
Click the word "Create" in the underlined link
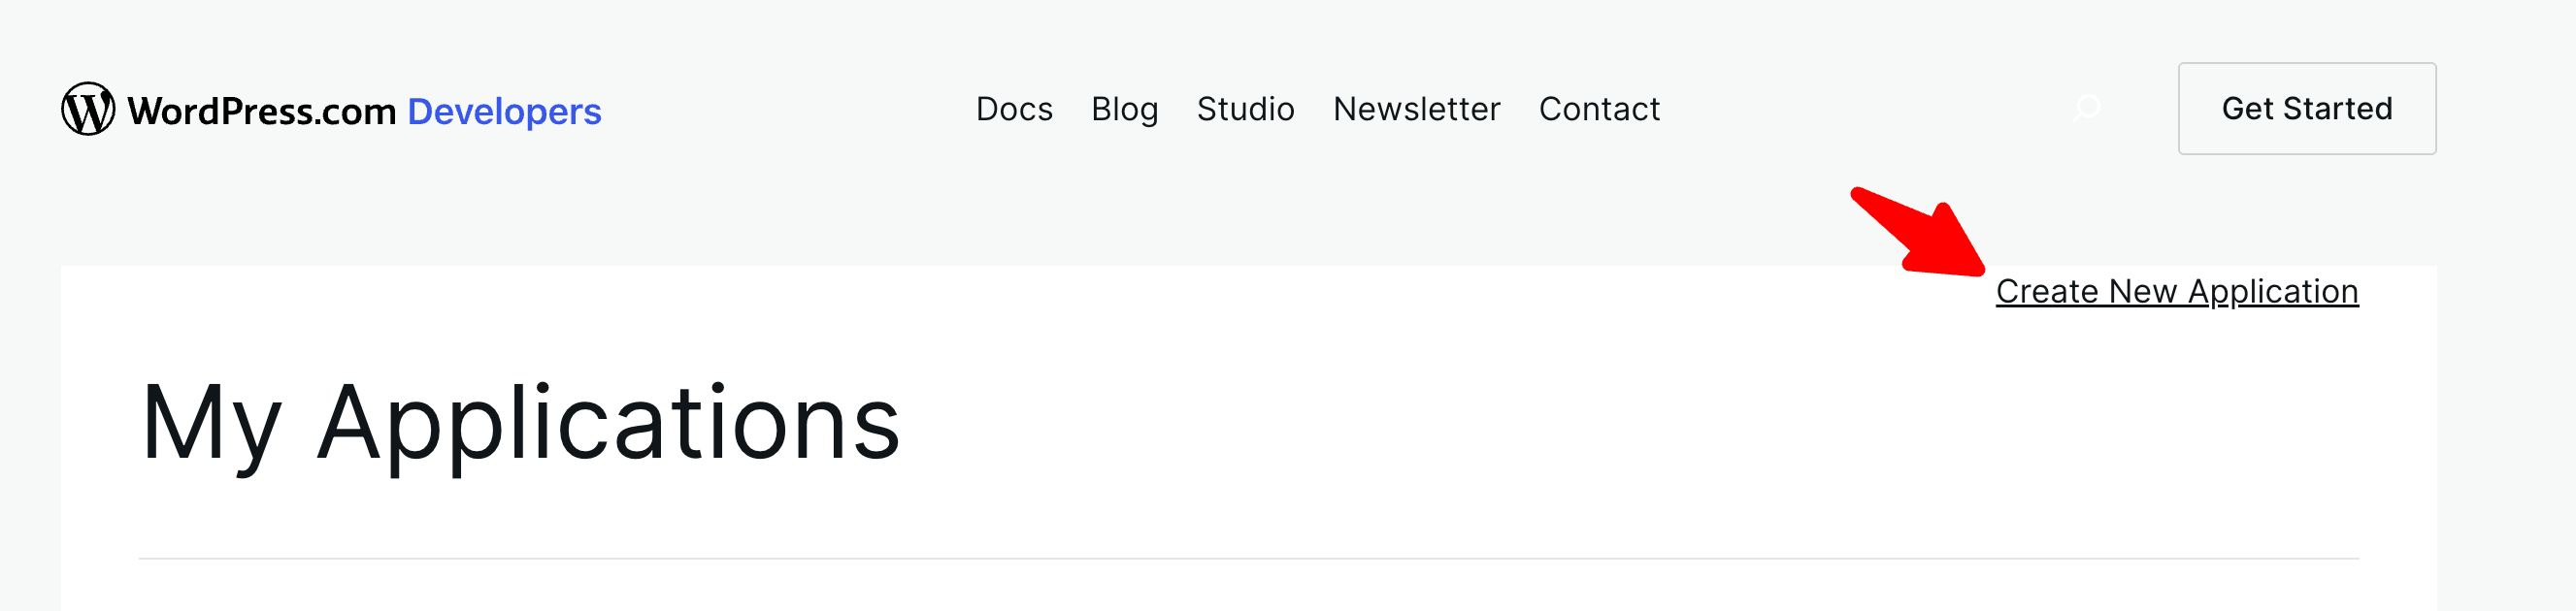pyautogui.click(x=2046, y=291)
